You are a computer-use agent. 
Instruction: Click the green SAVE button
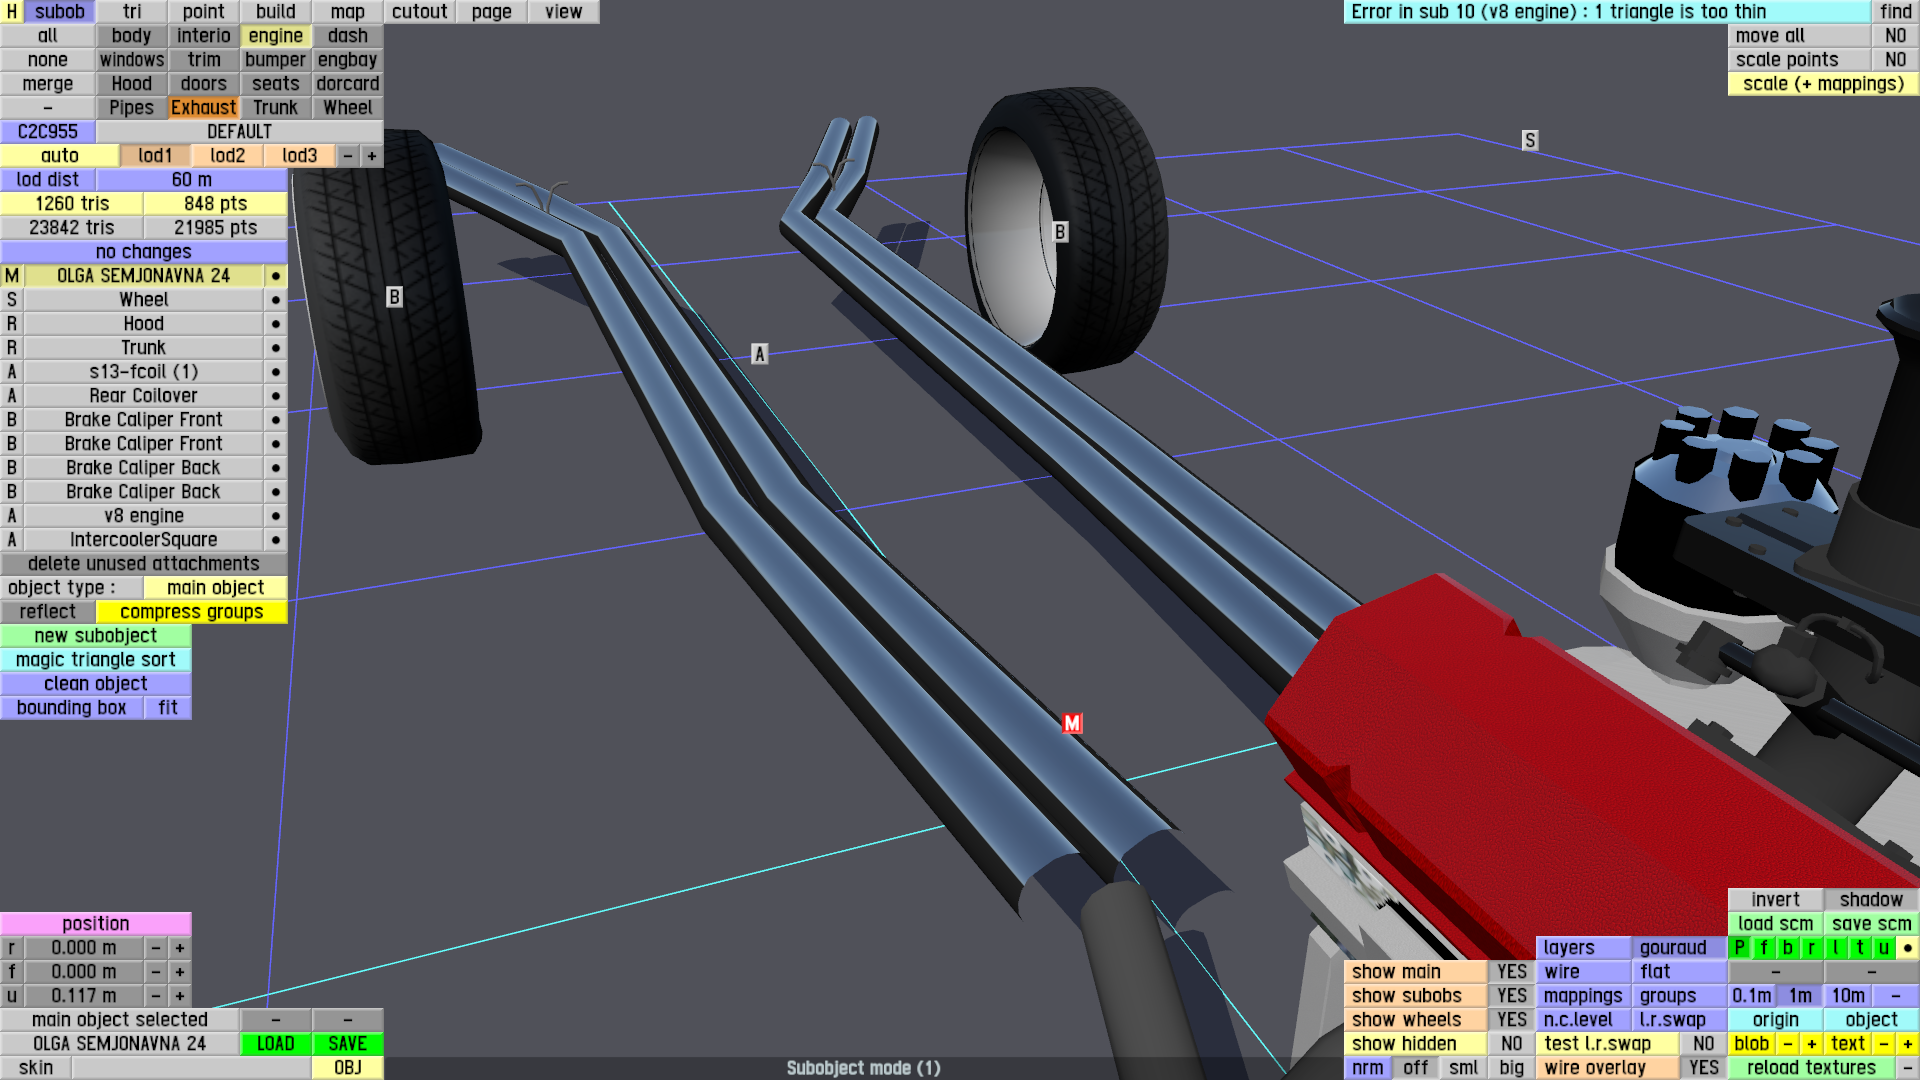coord(347,1044)
